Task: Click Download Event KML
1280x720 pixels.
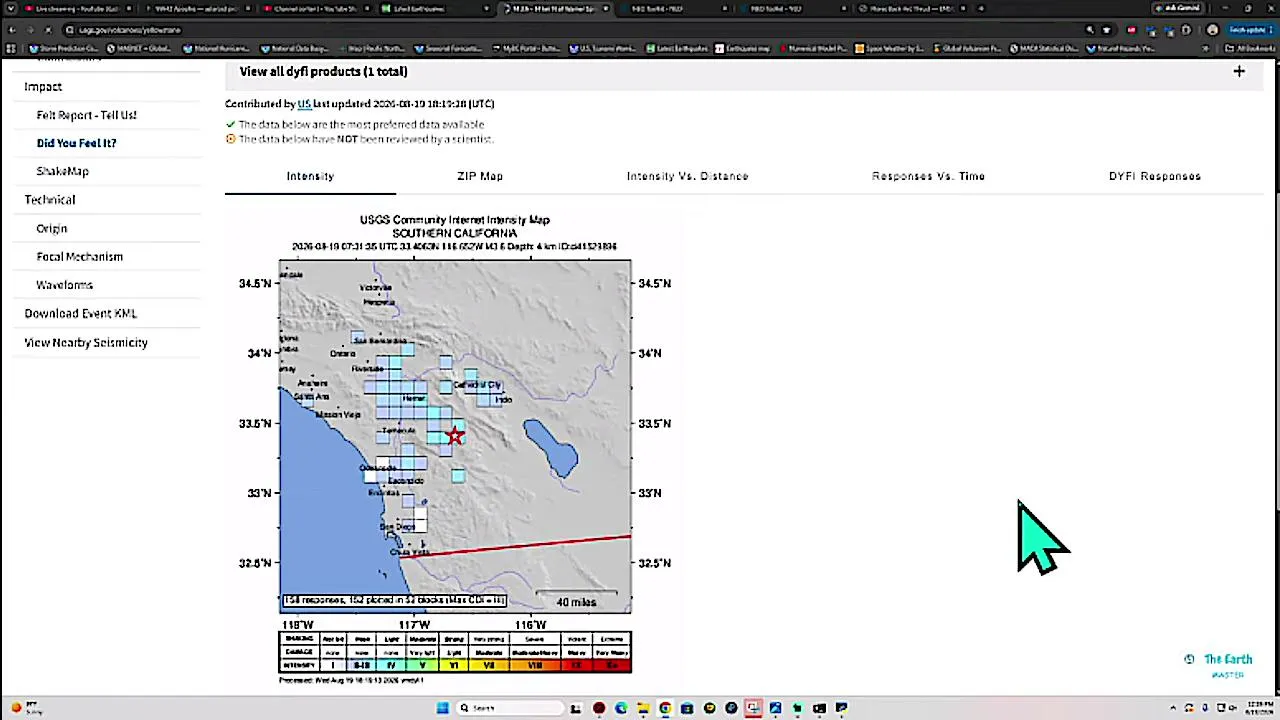Action: click(80, 313)
